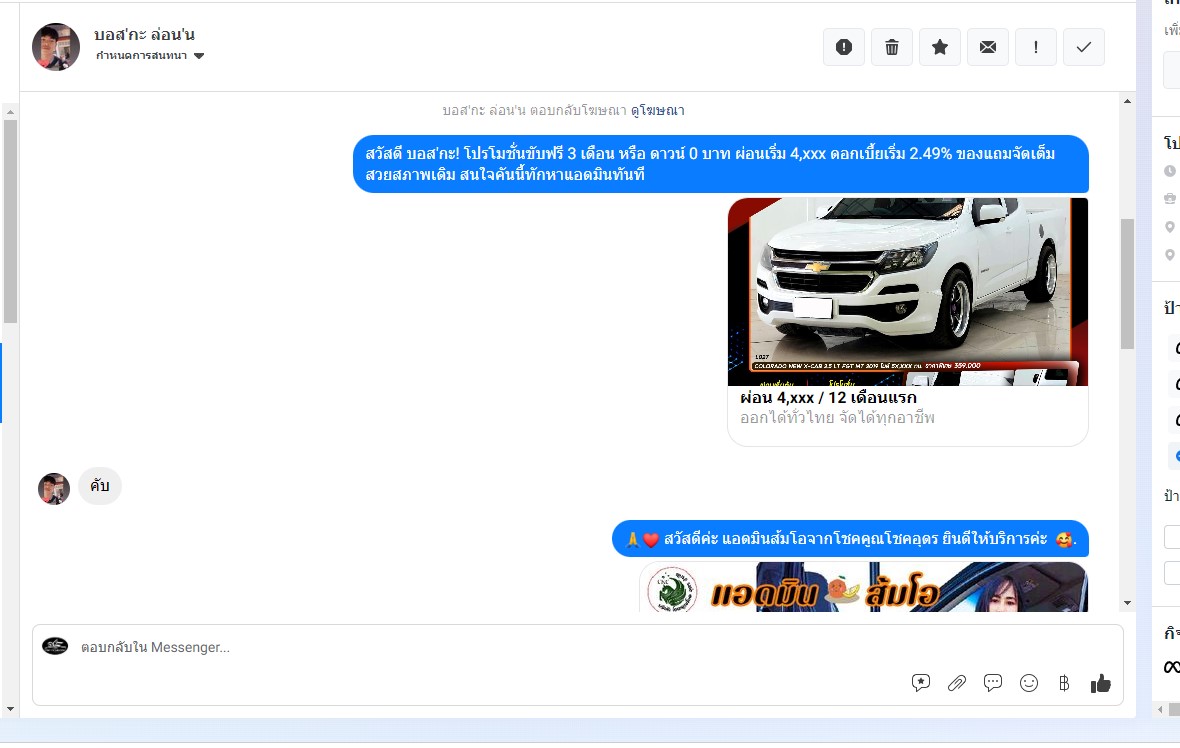Click the page avatar next to reply box
Image resolution: width=1180 pixels, height=748 pixels.
pos(55,646)
